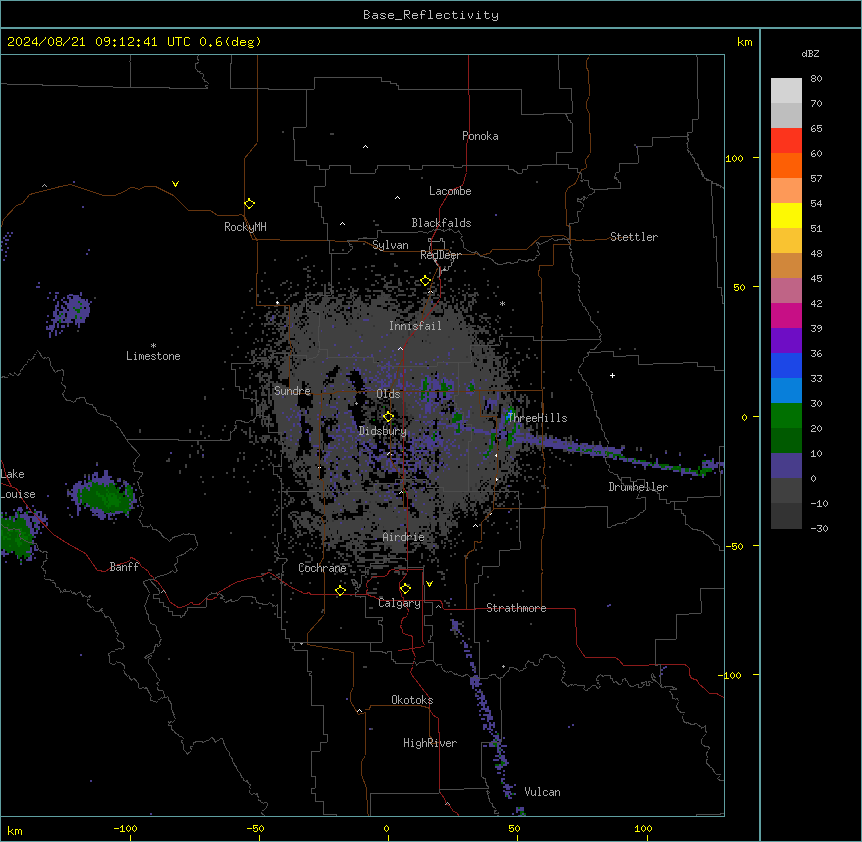Click the Banff town label
The height and width of the screenshot is (842, 862).
tap(124, 567)
